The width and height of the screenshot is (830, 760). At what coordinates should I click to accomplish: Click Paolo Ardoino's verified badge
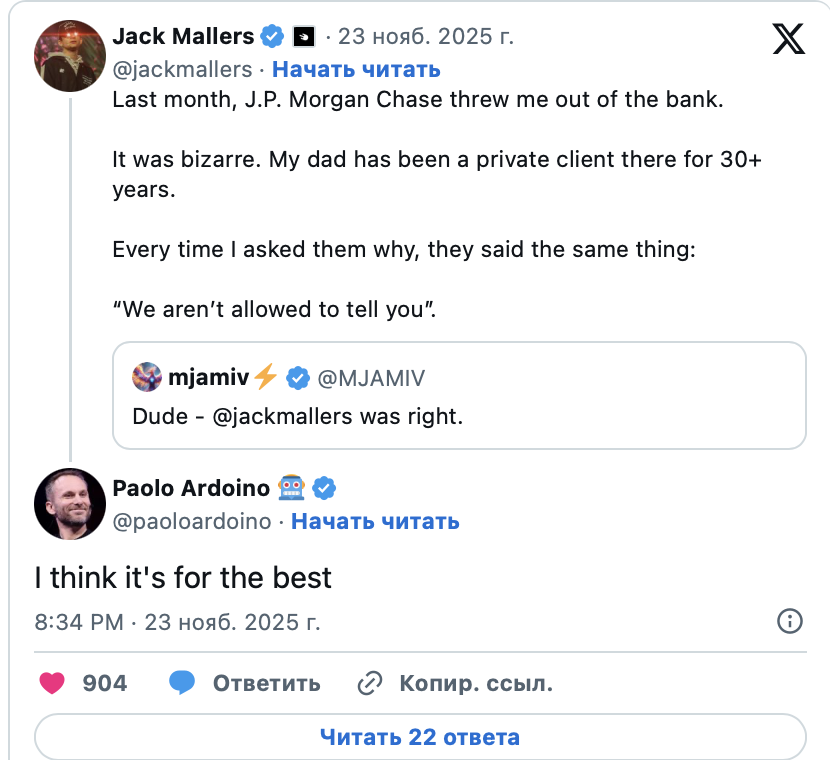point(324,488)
